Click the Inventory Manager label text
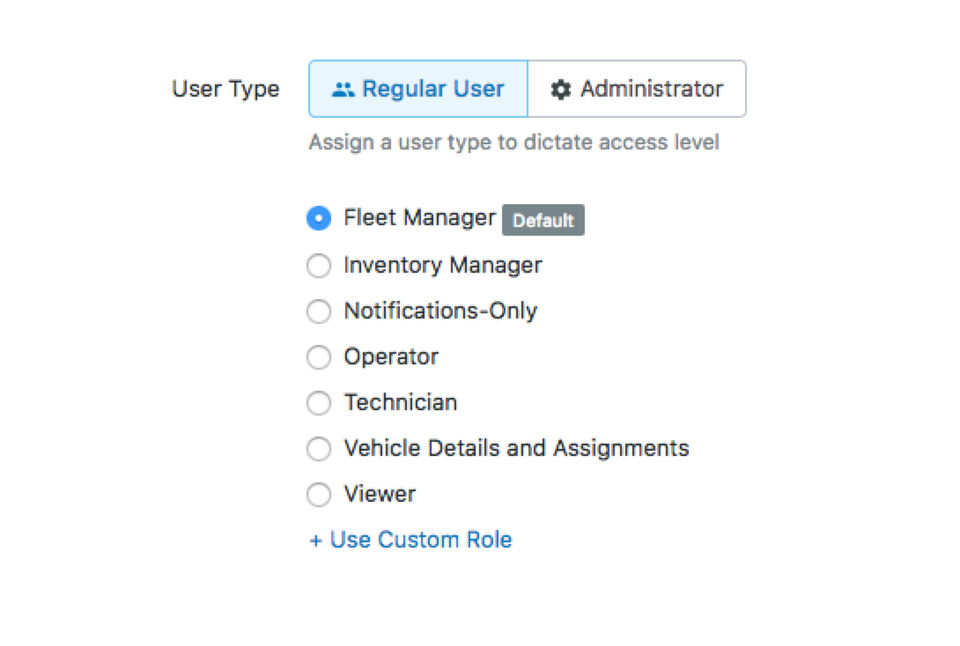Screen dimensions: 960x646 coord(443,265)
